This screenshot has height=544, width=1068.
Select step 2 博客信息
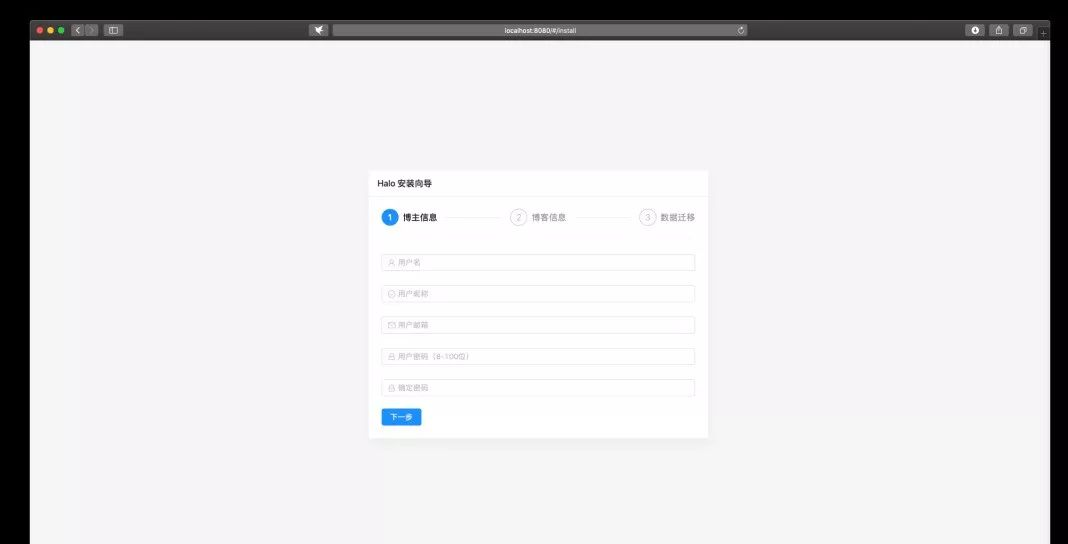point(538,217)
